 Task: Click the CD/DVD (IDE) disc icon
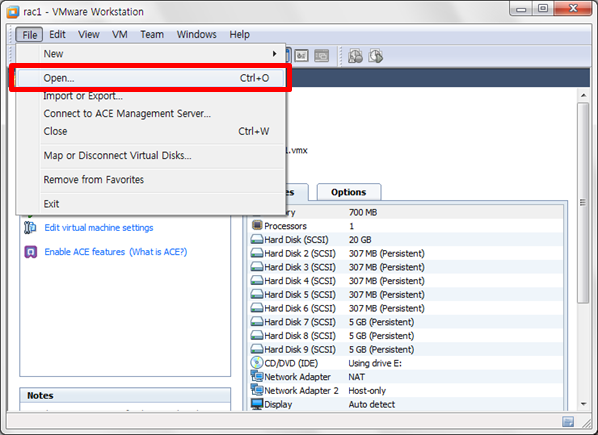click(x=257, y=363)
